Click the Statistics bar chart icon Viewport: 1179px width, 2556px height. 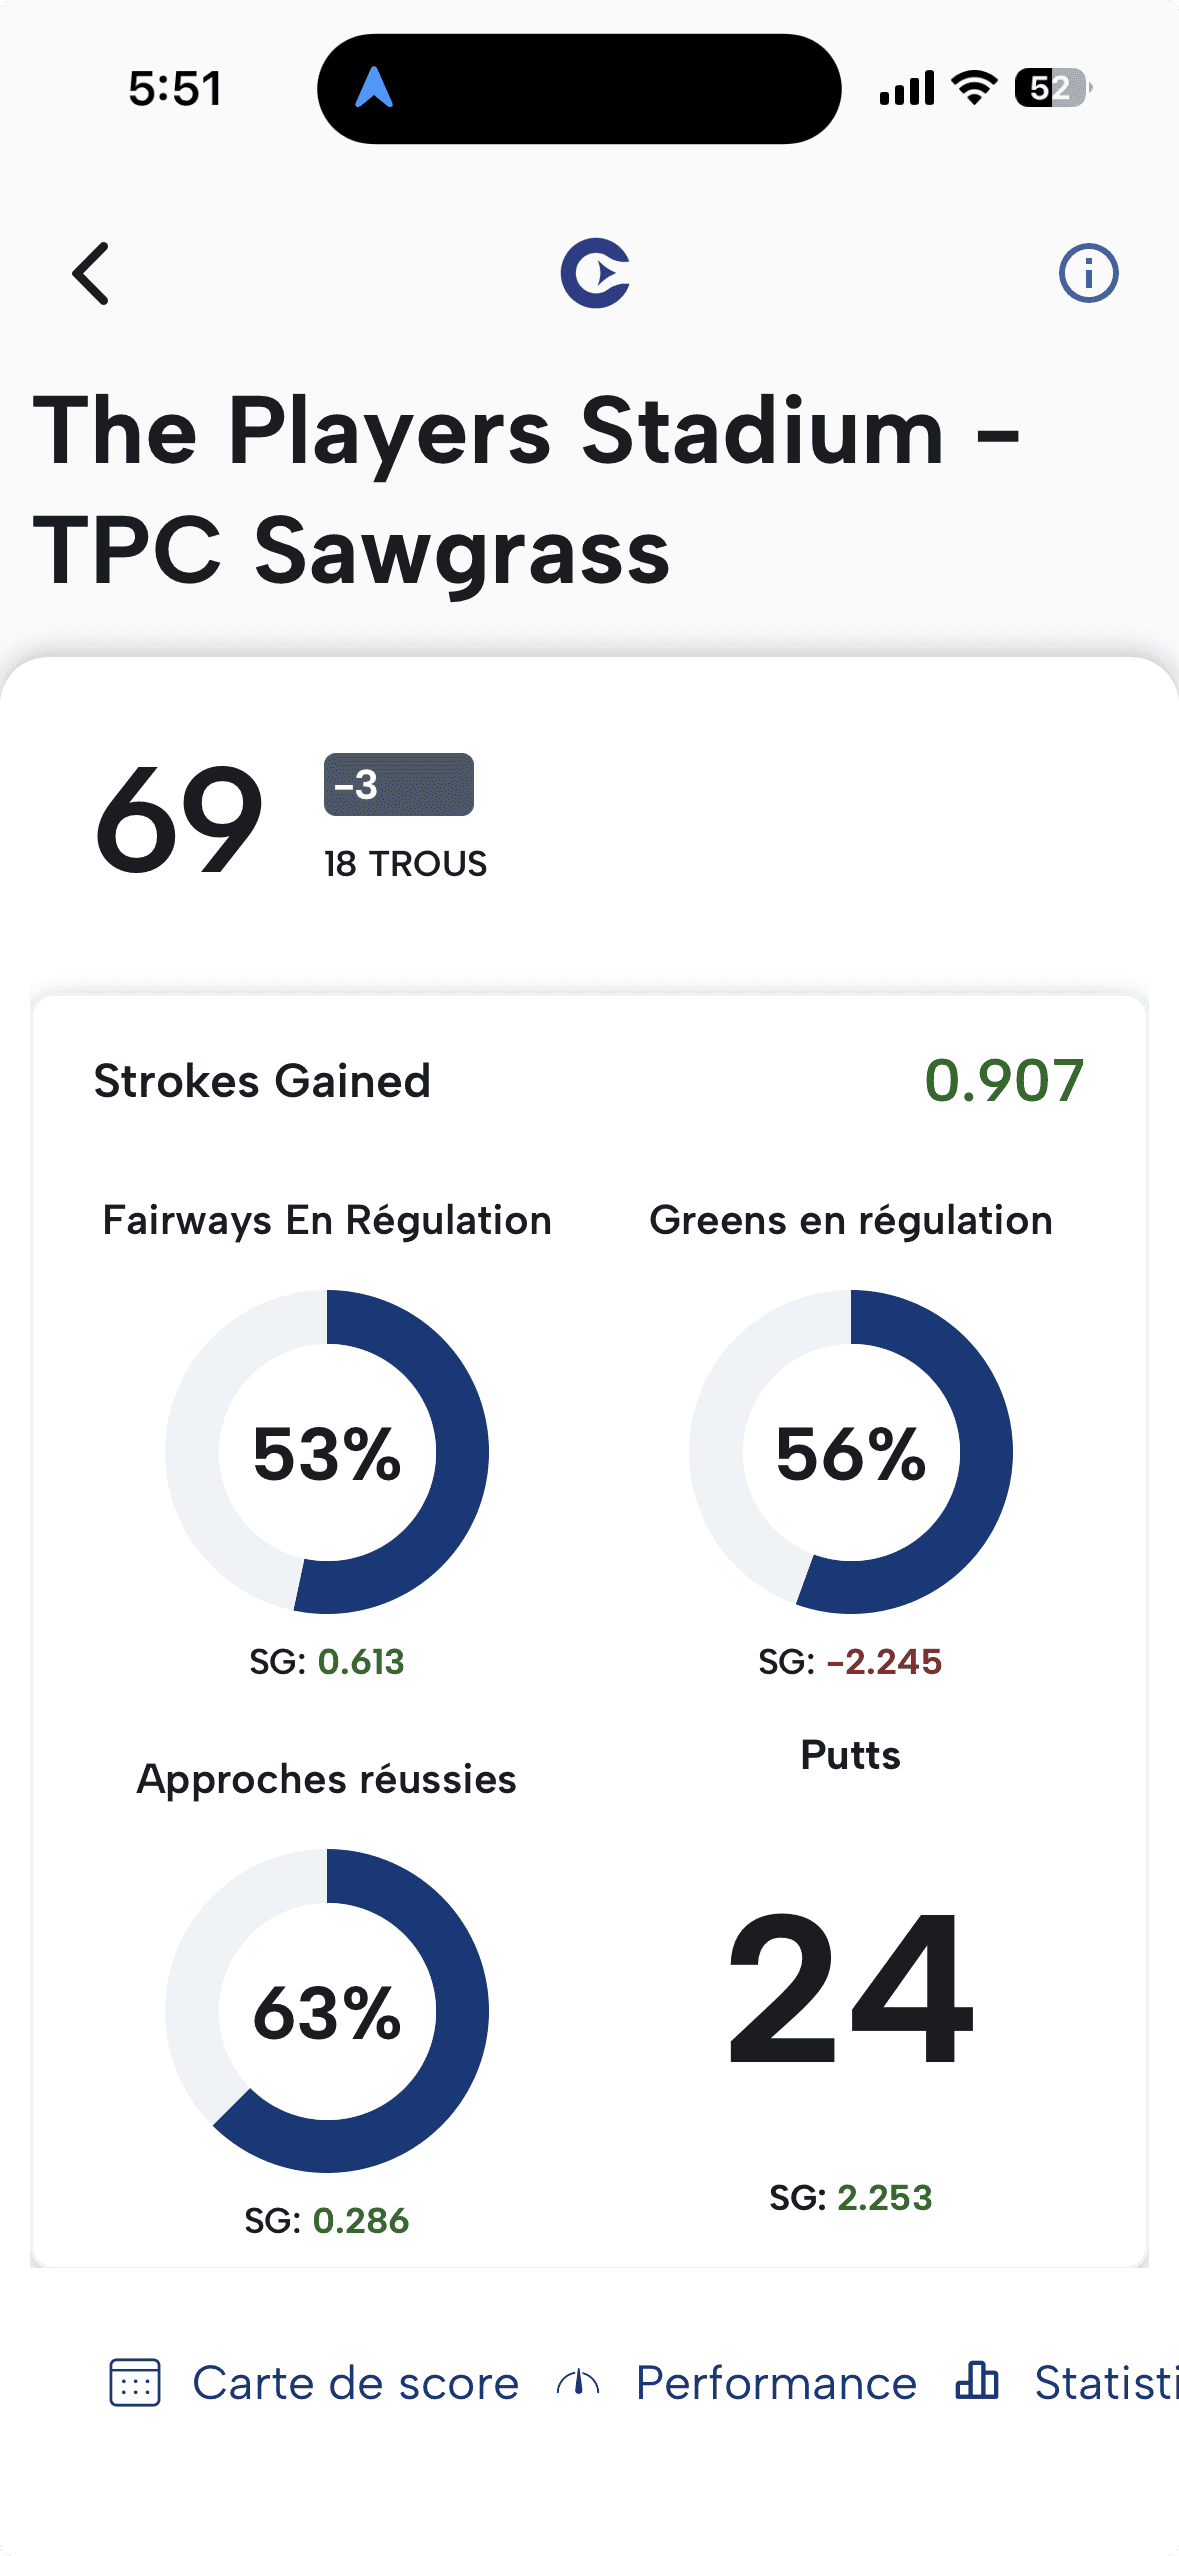(977, 2383)
